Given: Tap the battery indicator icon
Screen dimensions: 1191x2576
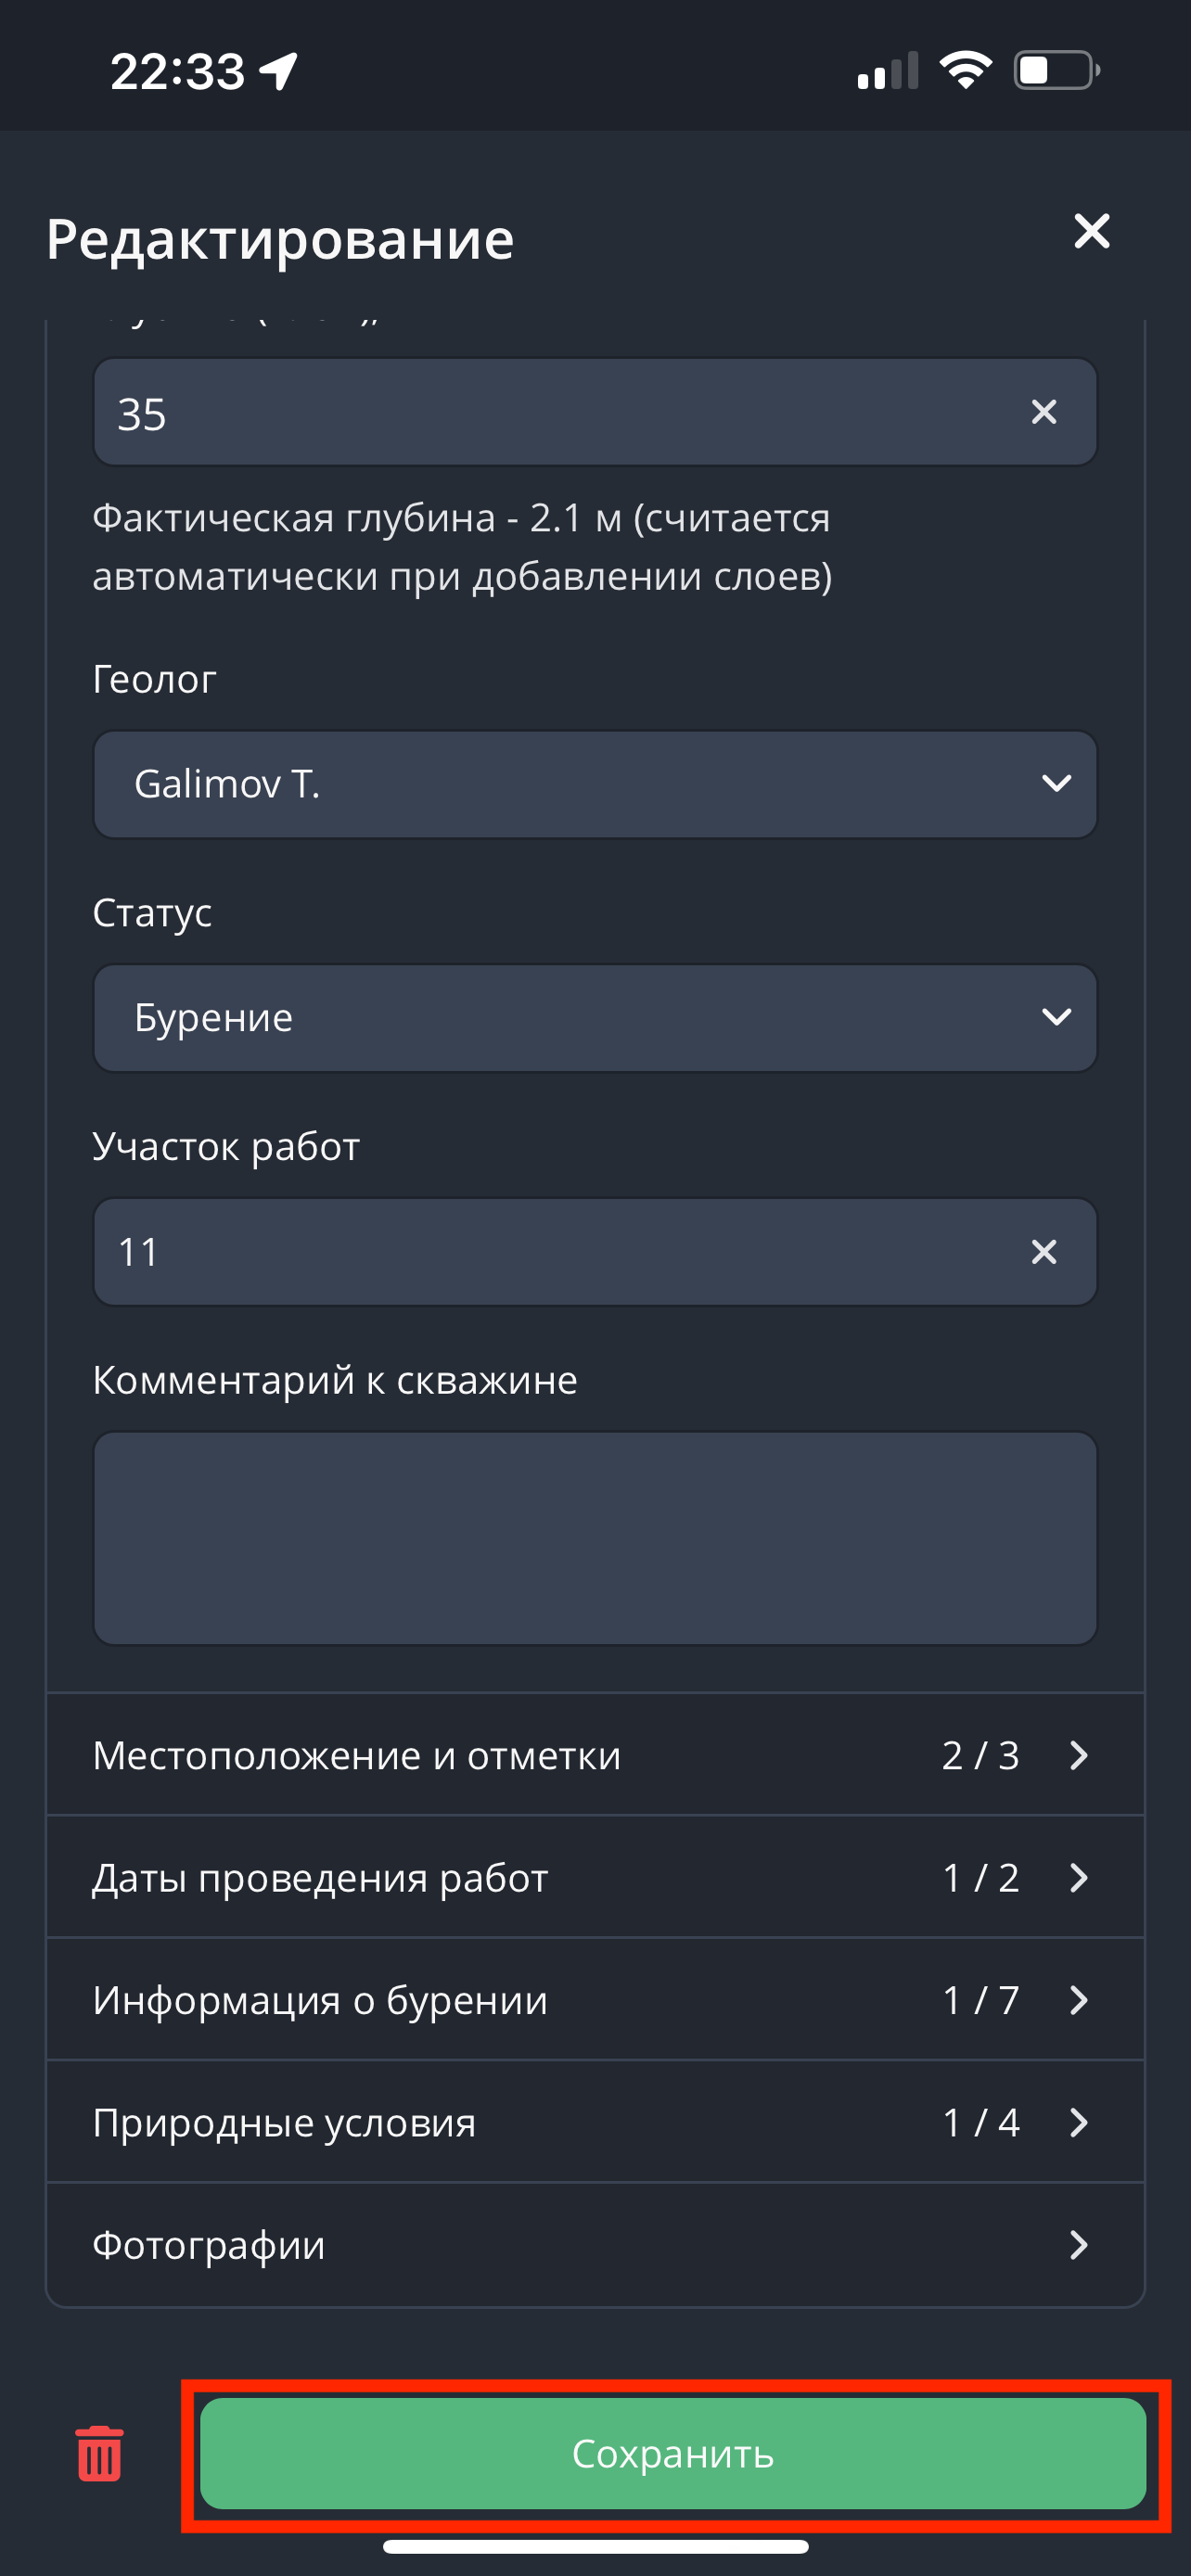Looking at the screenshot, I should pyautogui.click(x=1056, y=71).
